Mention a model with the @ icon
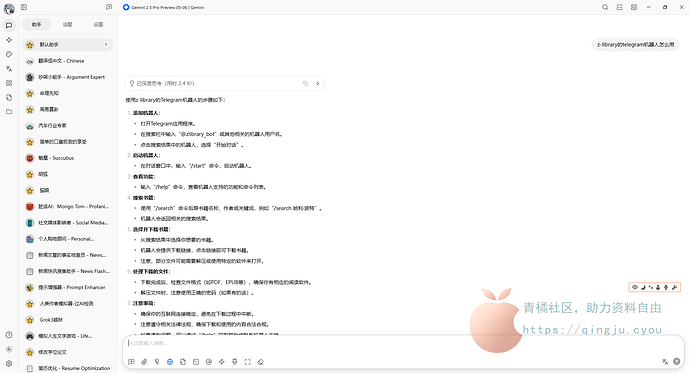This screenshot has height=373, width=690. coord(209,362)
